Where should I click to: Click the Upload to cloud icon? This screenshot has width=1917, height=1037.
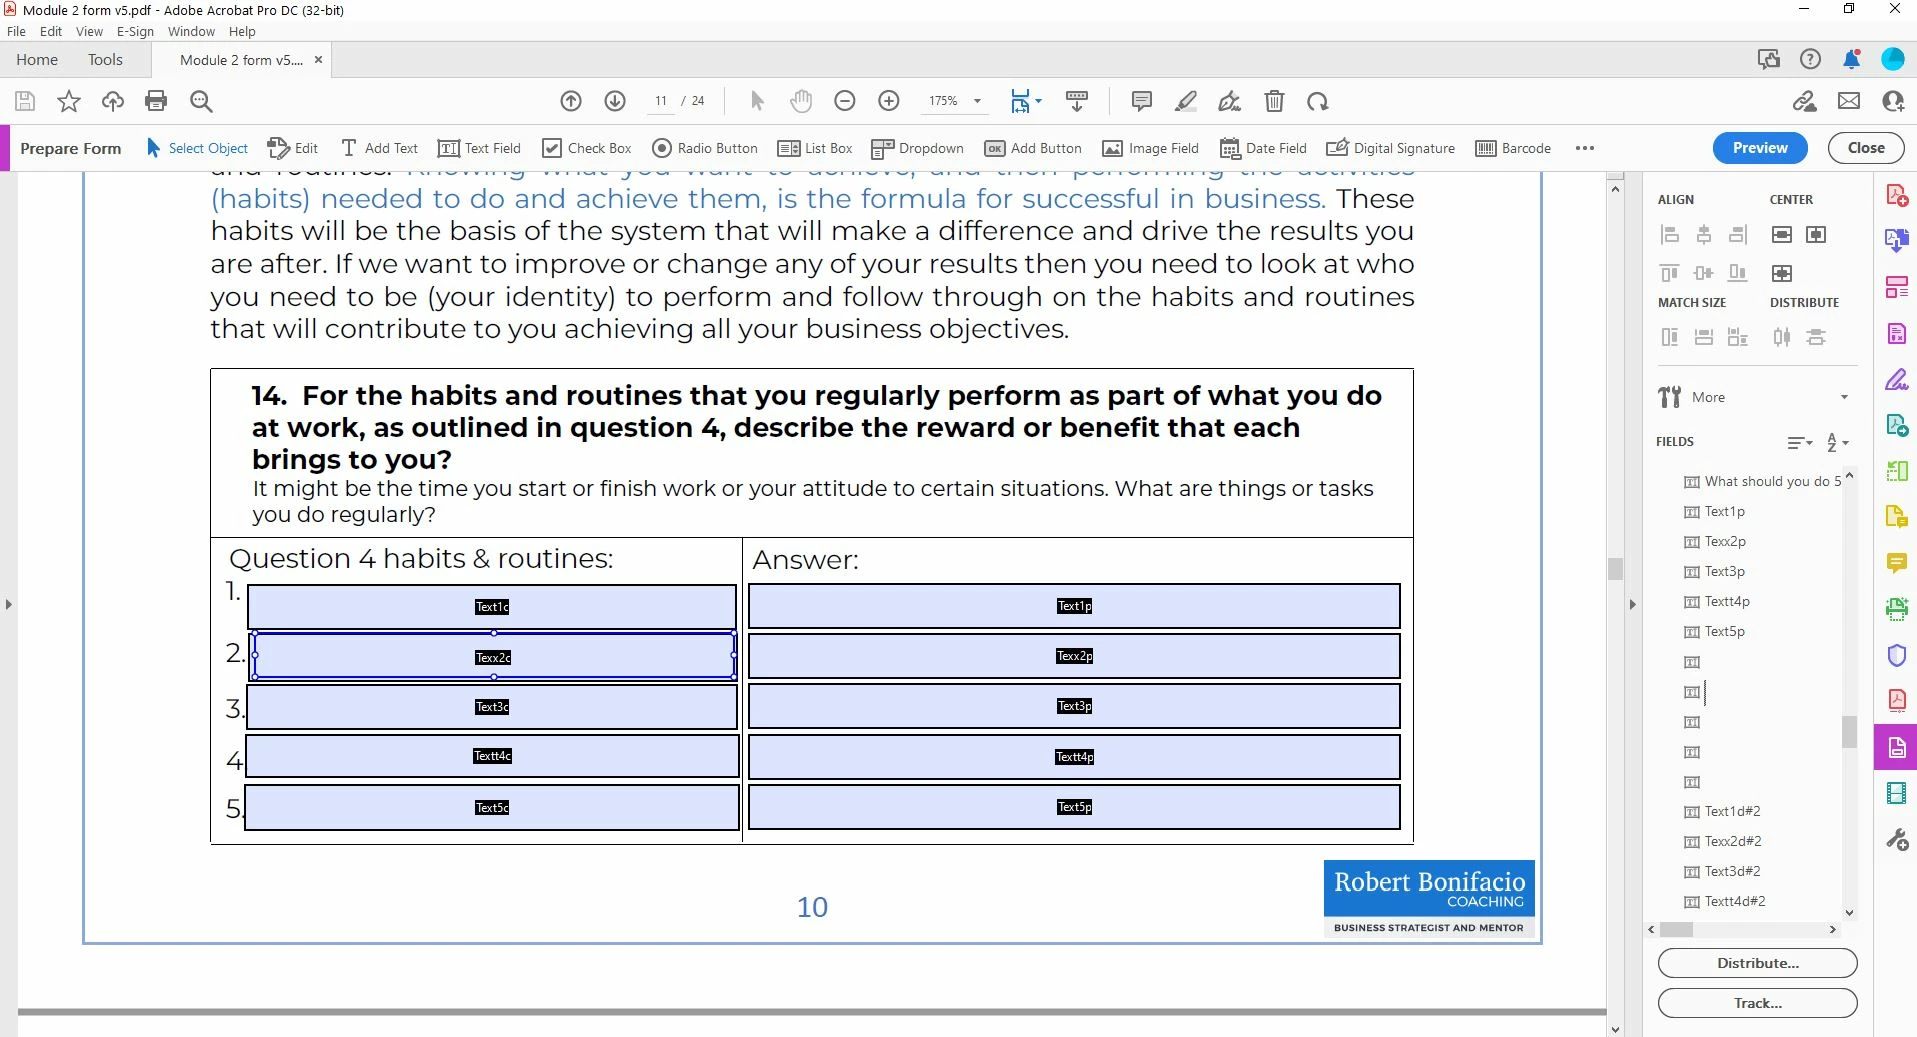[x=113, y=101]
